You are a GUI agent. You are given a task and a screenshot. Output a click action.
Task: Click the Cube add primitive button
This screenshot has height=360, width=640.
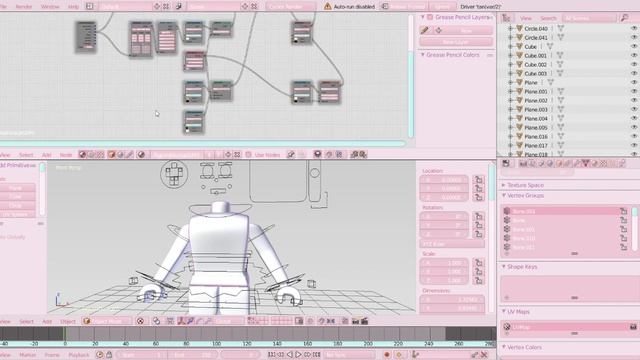pos(16,197)
